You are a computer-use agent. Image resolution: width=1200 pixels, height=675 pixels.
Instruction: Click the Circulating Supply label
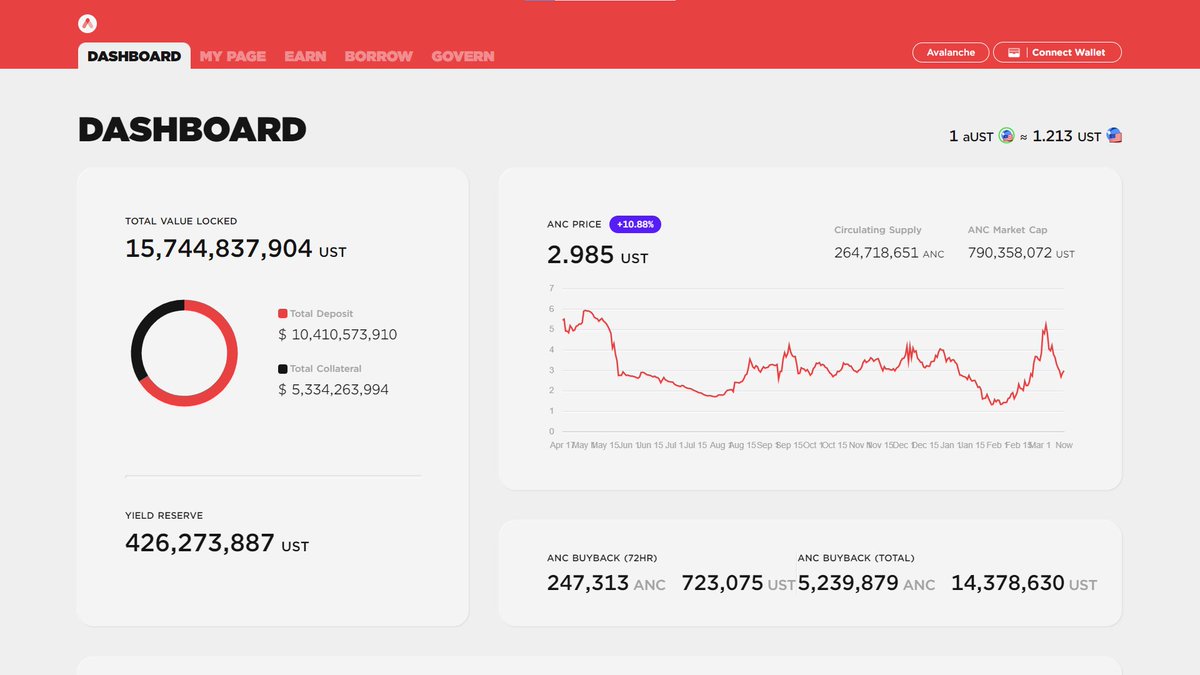pyautogui.click(x=878, y=230)
